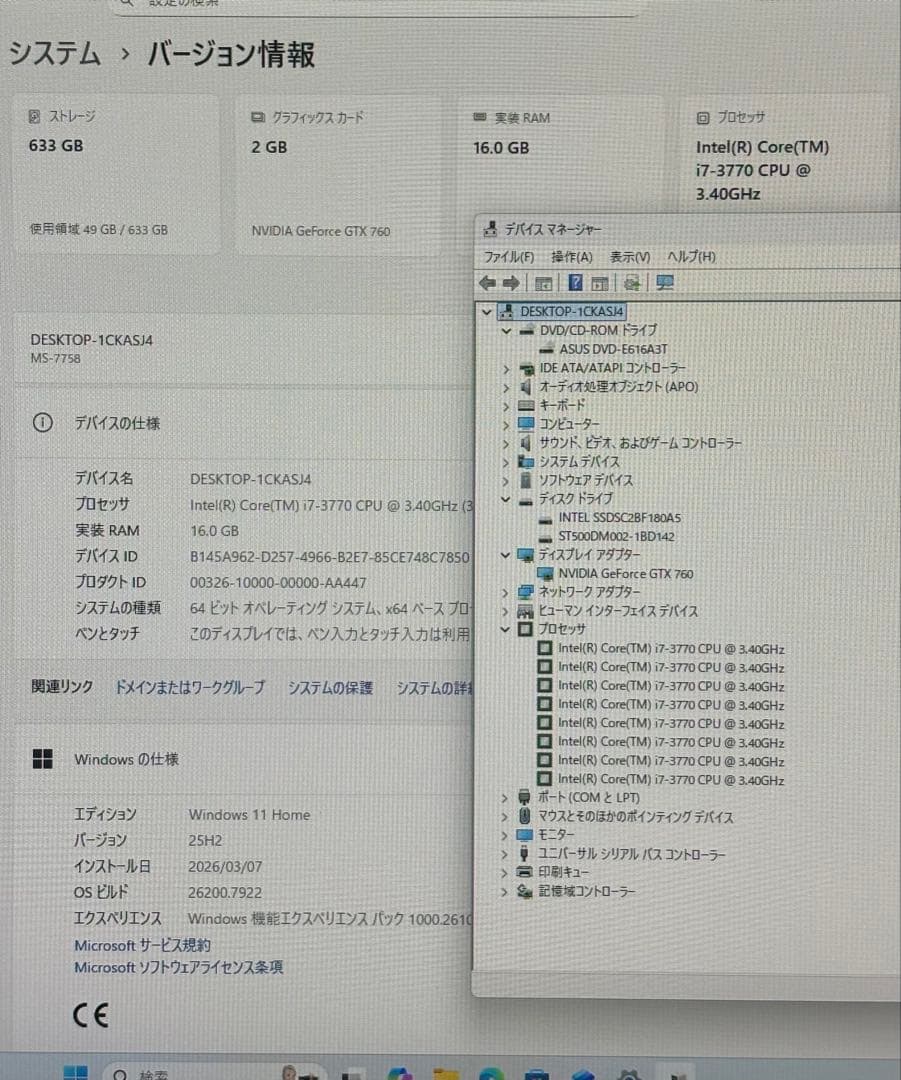The width and height of the screenshot is (901, 1080).
Task: Click the install date 2026/03/07
Action: coord(225,866)
